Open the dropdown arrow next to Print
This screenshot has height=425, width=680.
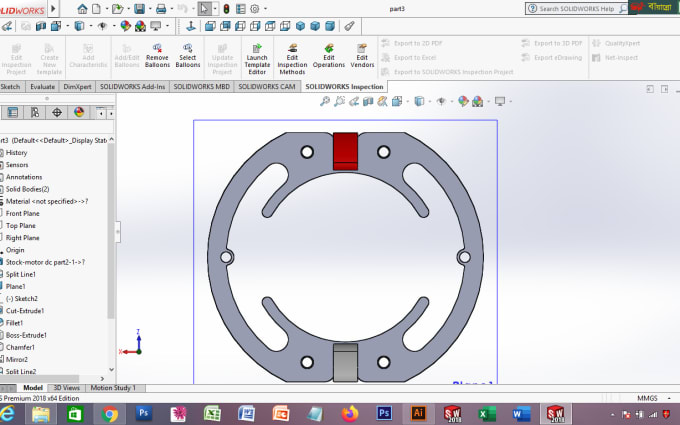coord(171,8)
